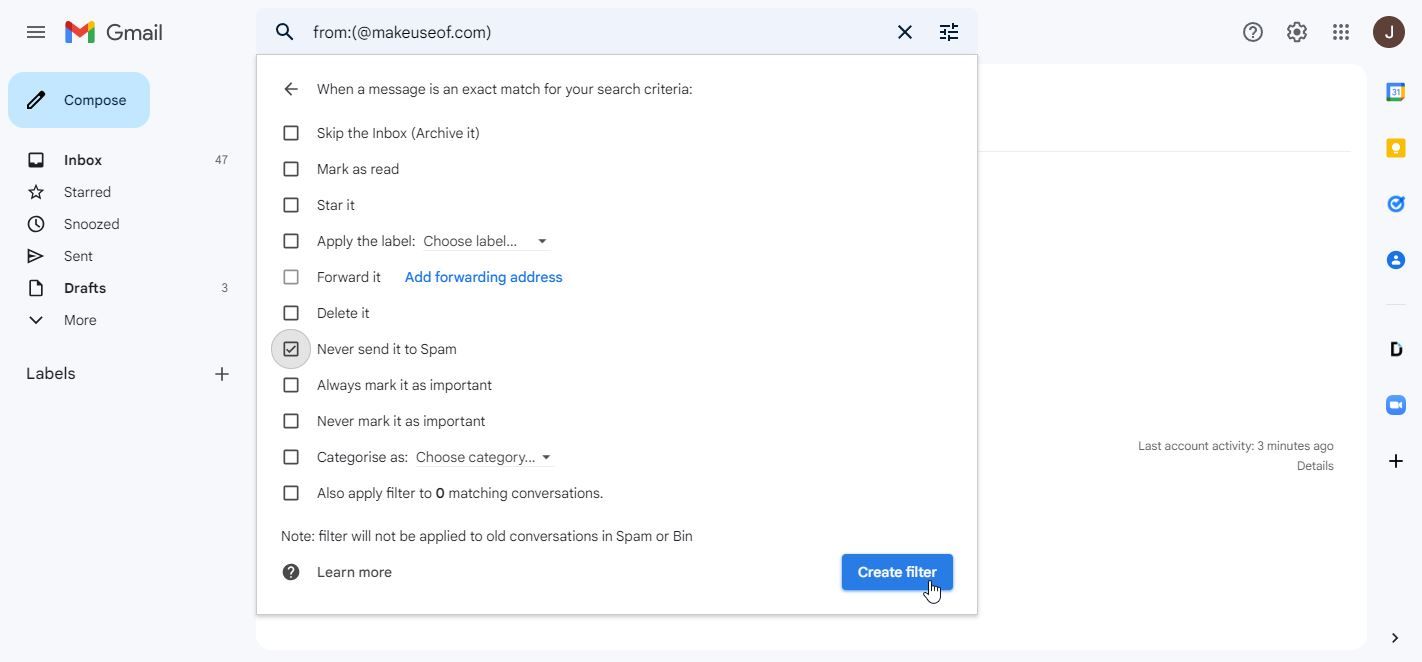Screen dimensions: 1422x662
Task: Open the Choose category dropdown
Action: [484, 457]
